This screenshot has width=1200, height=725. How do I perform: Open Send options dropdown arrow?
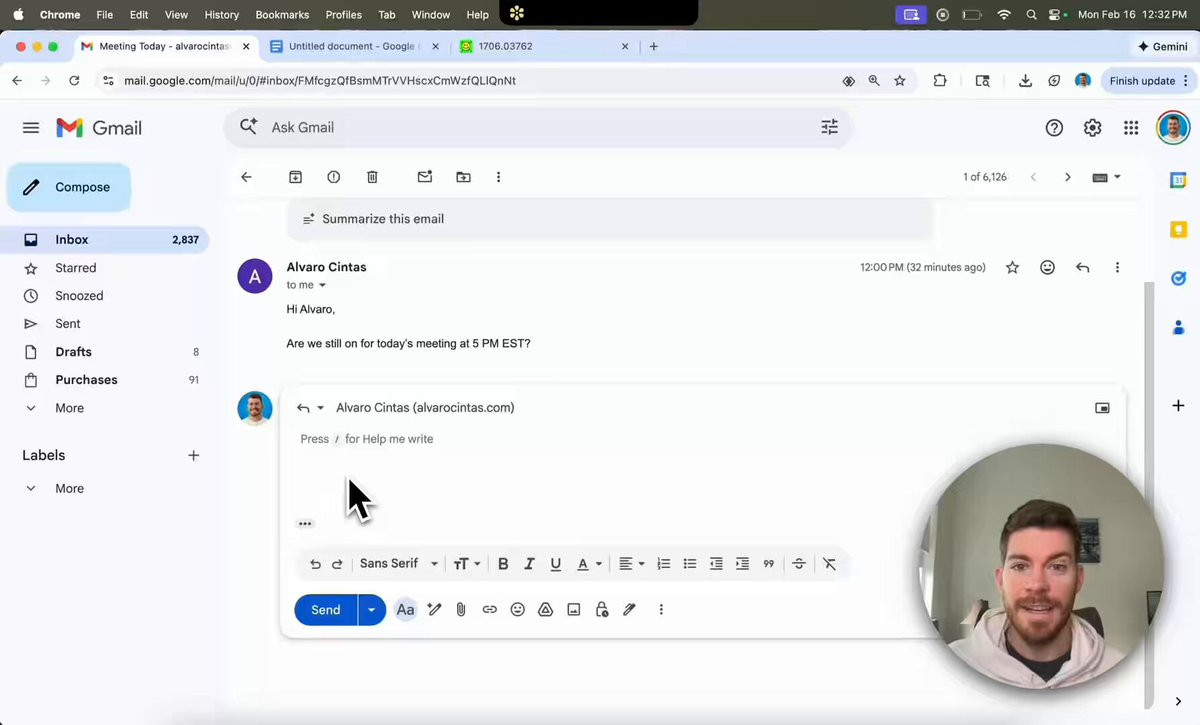pos(371,610)
